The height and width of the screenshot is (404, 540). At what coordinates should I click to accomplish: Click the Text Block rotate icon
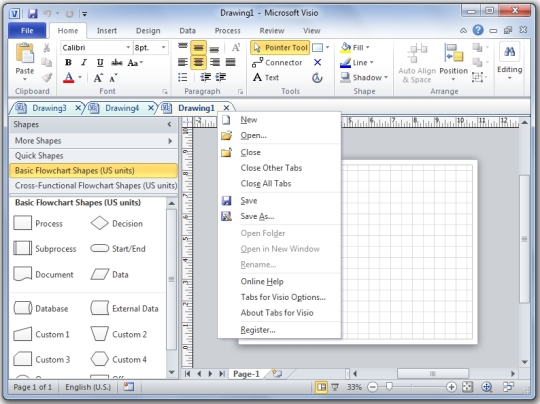(x=317, y=78)
